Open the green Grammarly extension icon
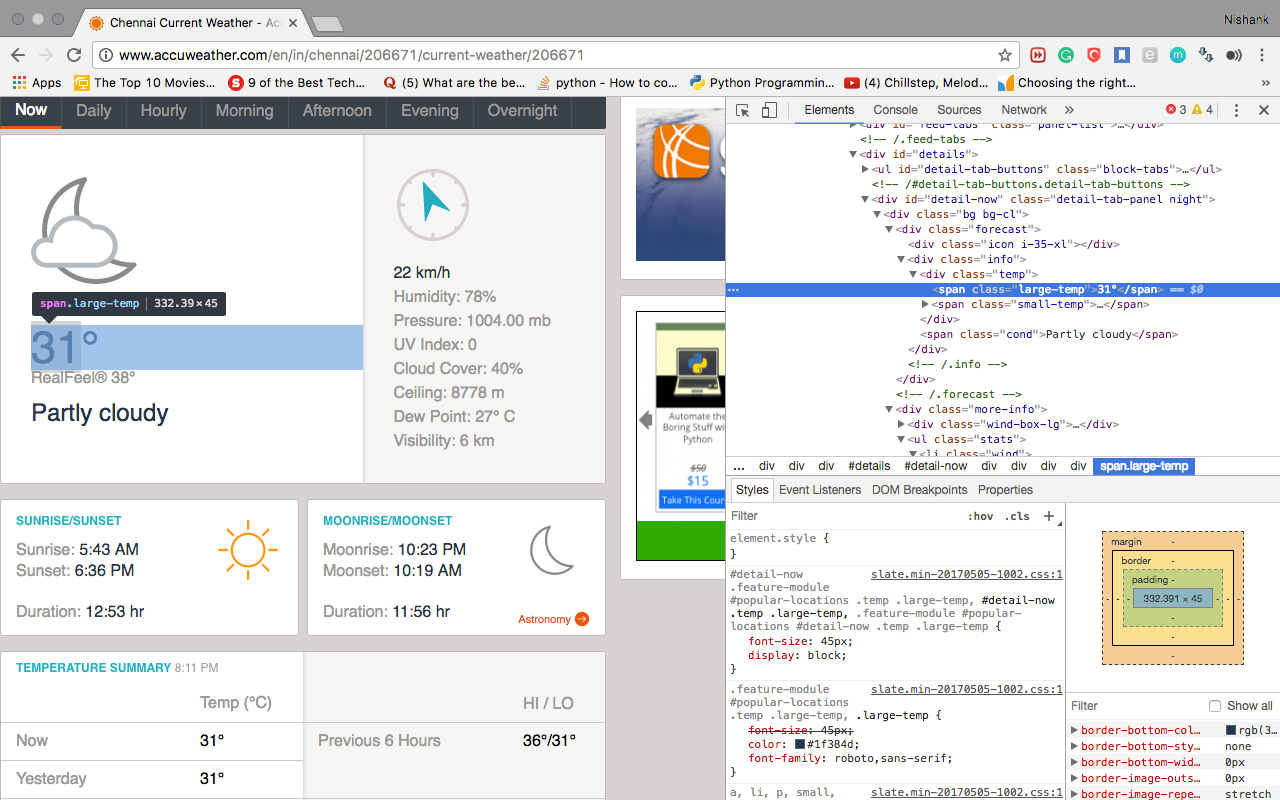 coord(1067,55)
